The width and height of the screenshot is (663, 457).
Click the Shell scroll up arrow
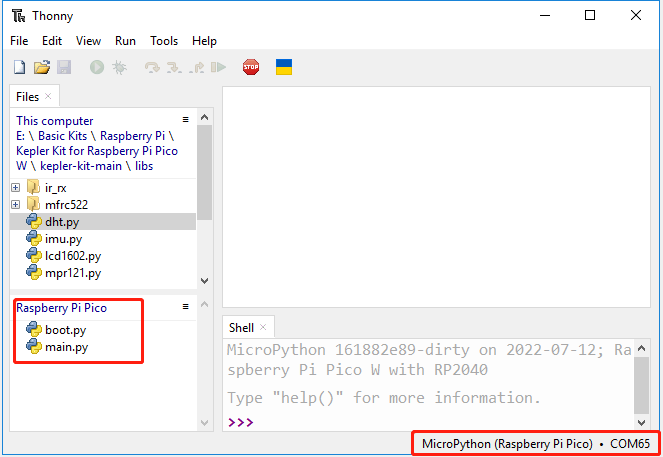pos(641,348)
